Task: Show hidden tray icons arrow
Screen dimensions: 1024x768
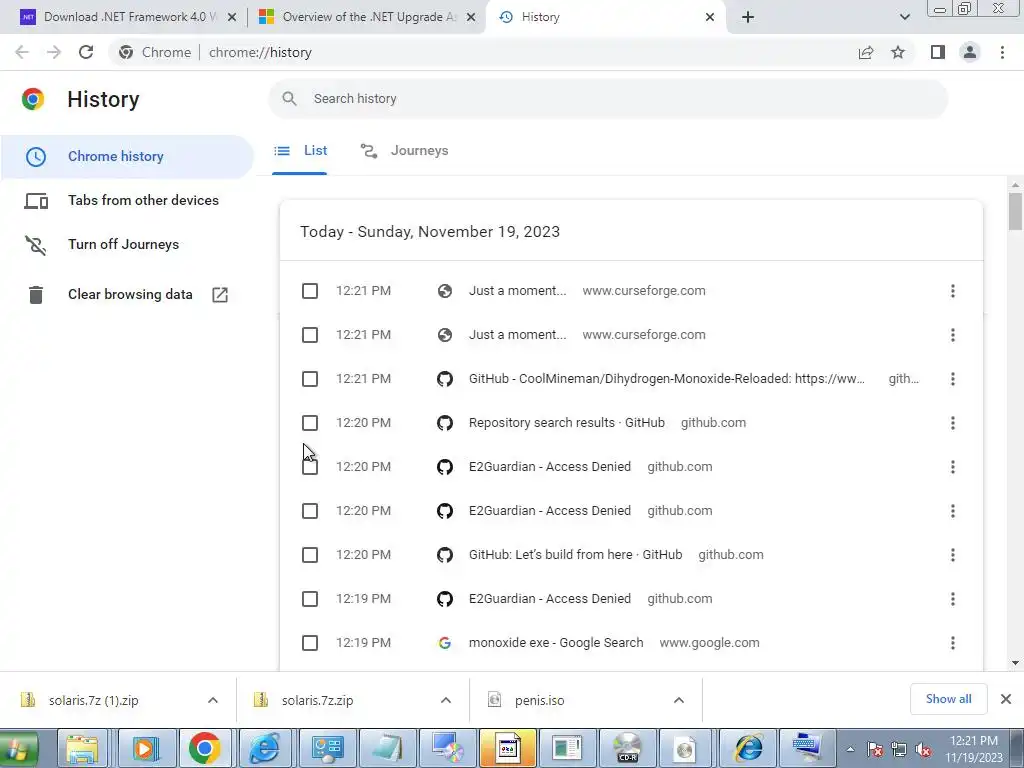Action: coord(850,750)
